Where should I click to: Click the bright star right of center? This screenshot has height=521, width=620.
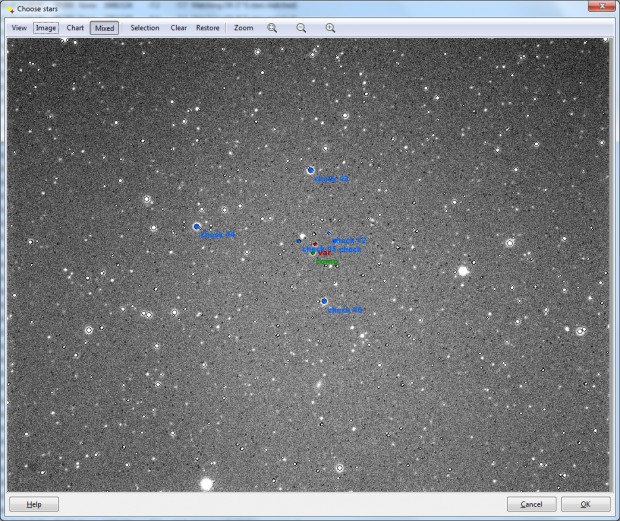[463, 271]
